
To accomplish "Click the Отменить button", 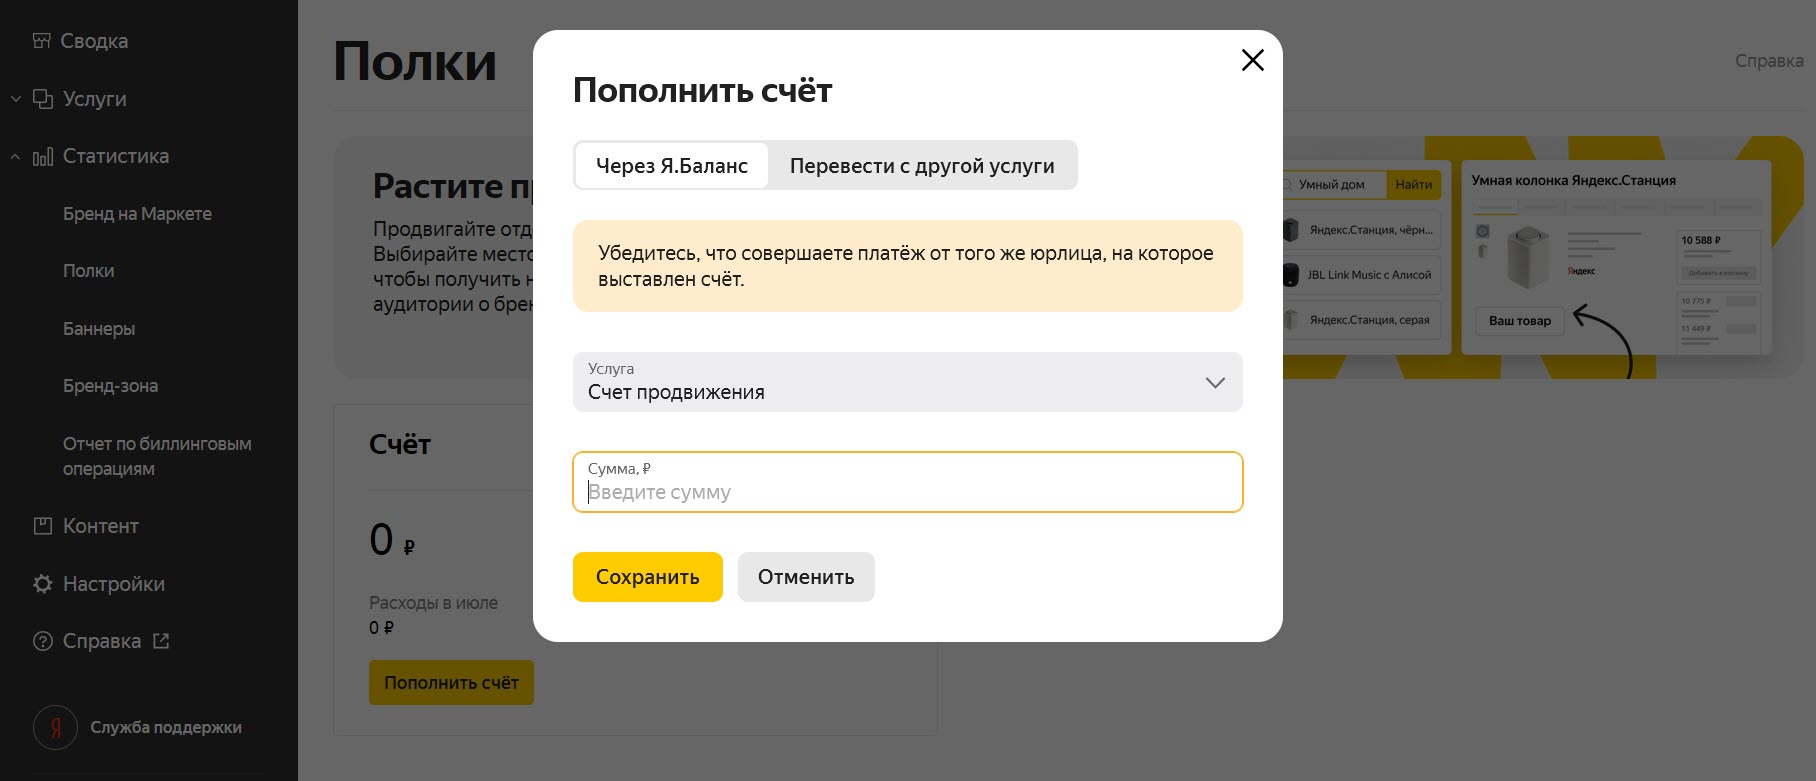I will pyautogui.click(x=806, y=577).
